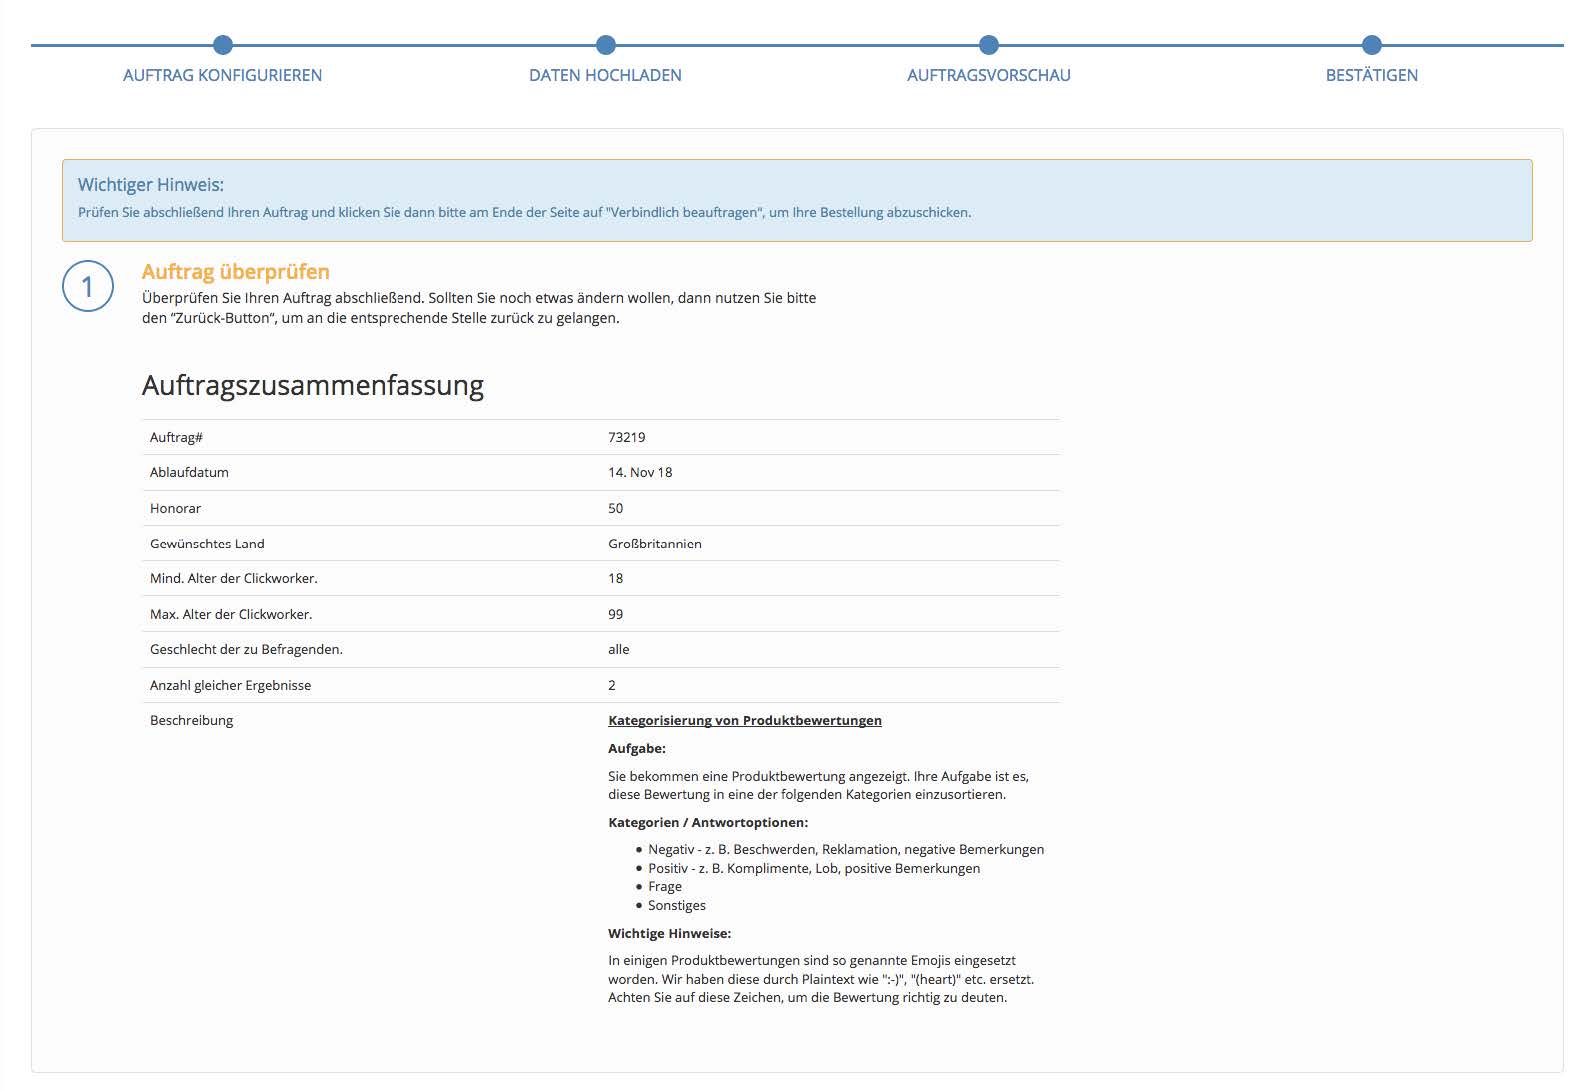This screenshot has width=1589, height=1090.
Task: Select order number 73219
Action: click(627, 437)
